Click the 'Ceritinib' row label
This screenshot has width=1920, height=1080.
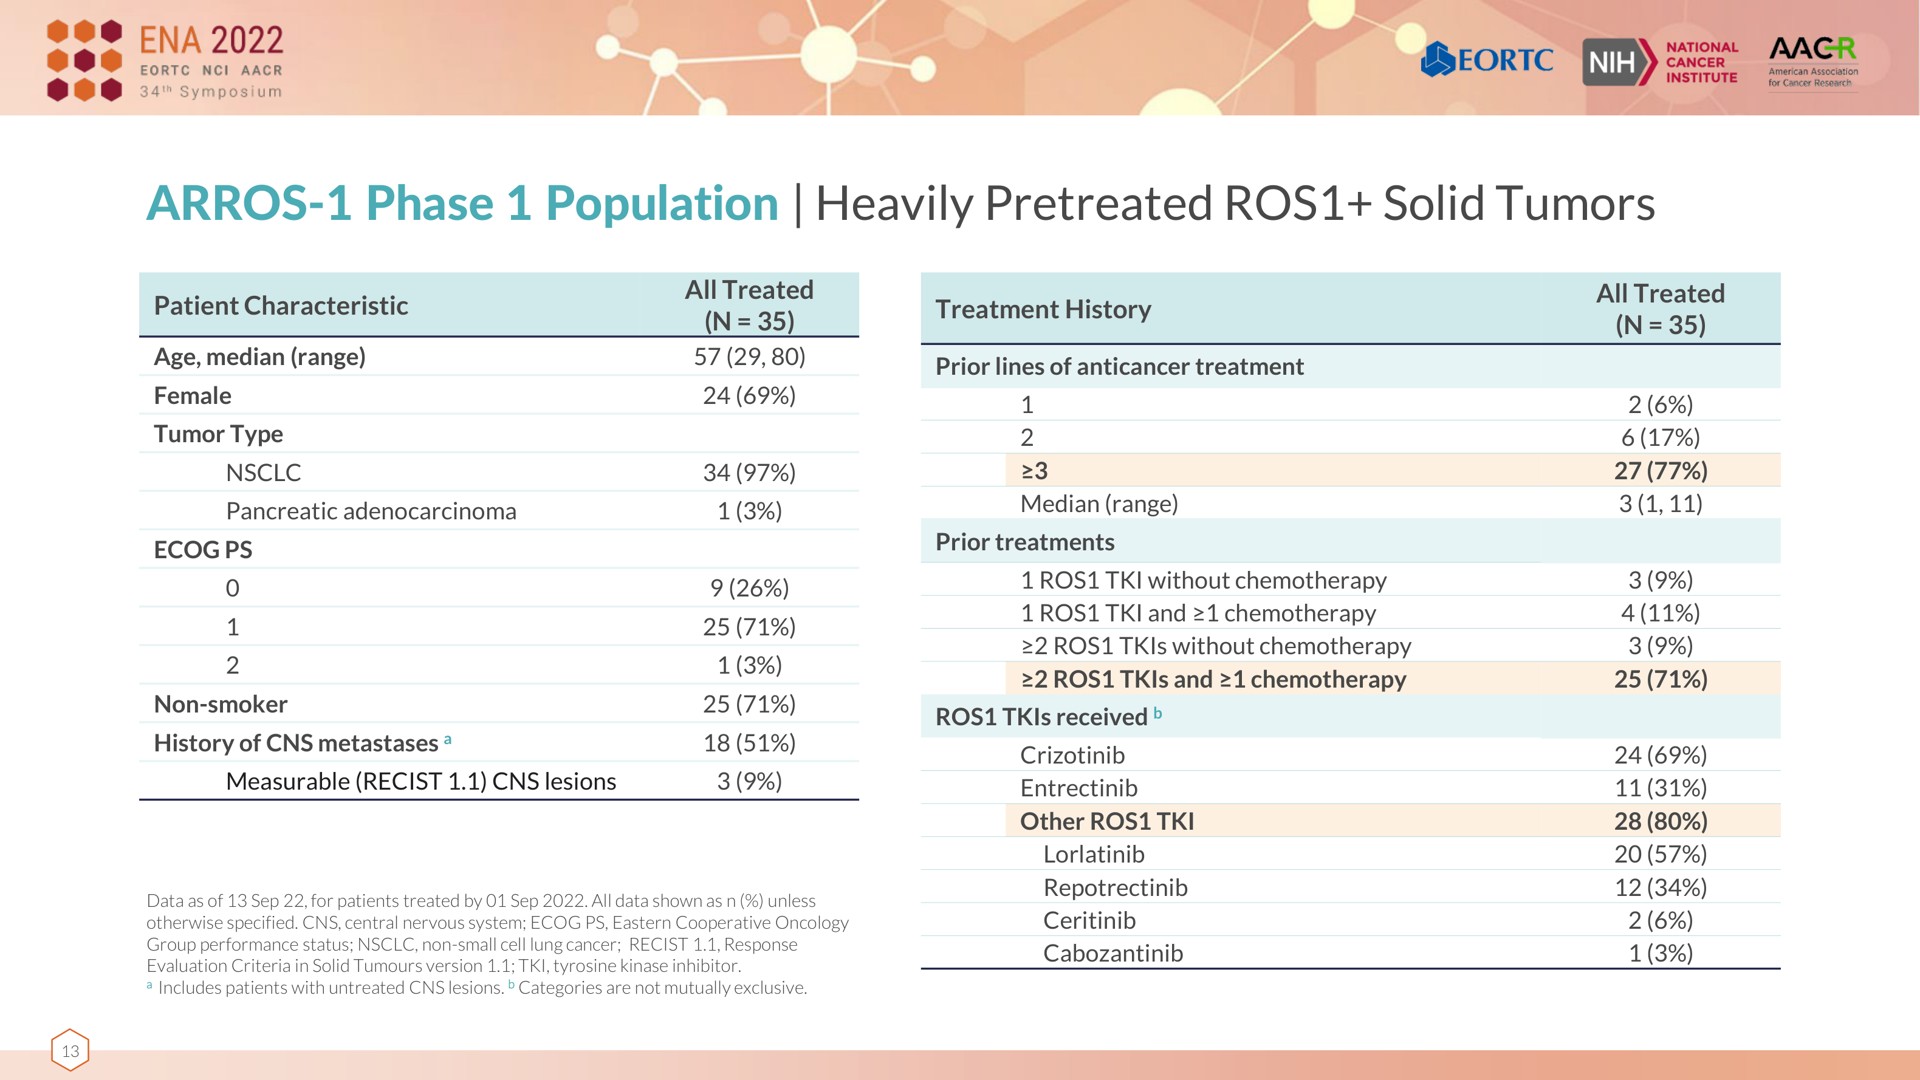(x=1089, y=921)
